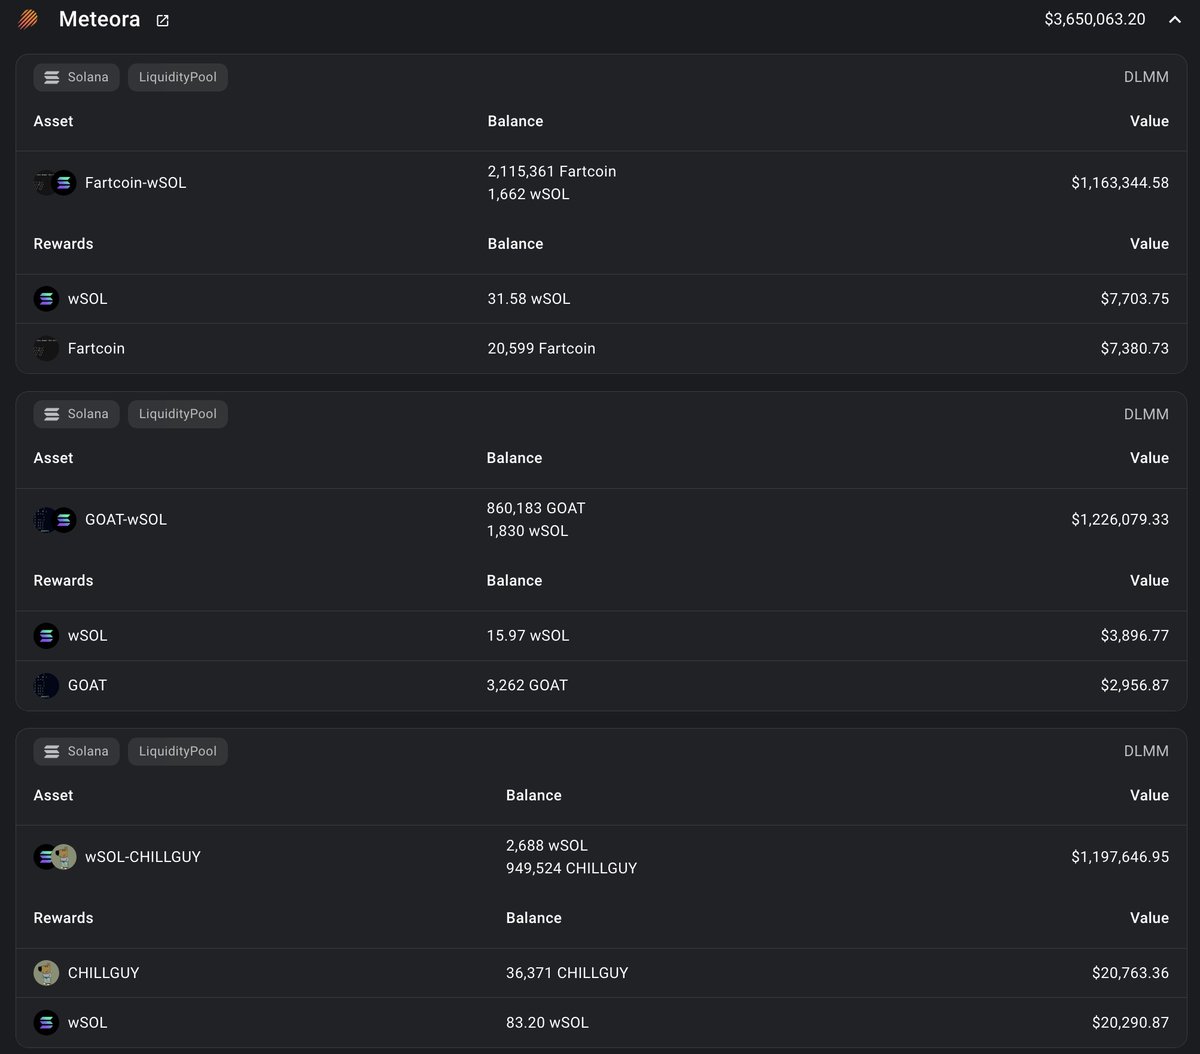Screen dimensions: 1200x1054
Task: Click wSOL reward icon in Fartcoin pool
Action: tap(46, 299)
